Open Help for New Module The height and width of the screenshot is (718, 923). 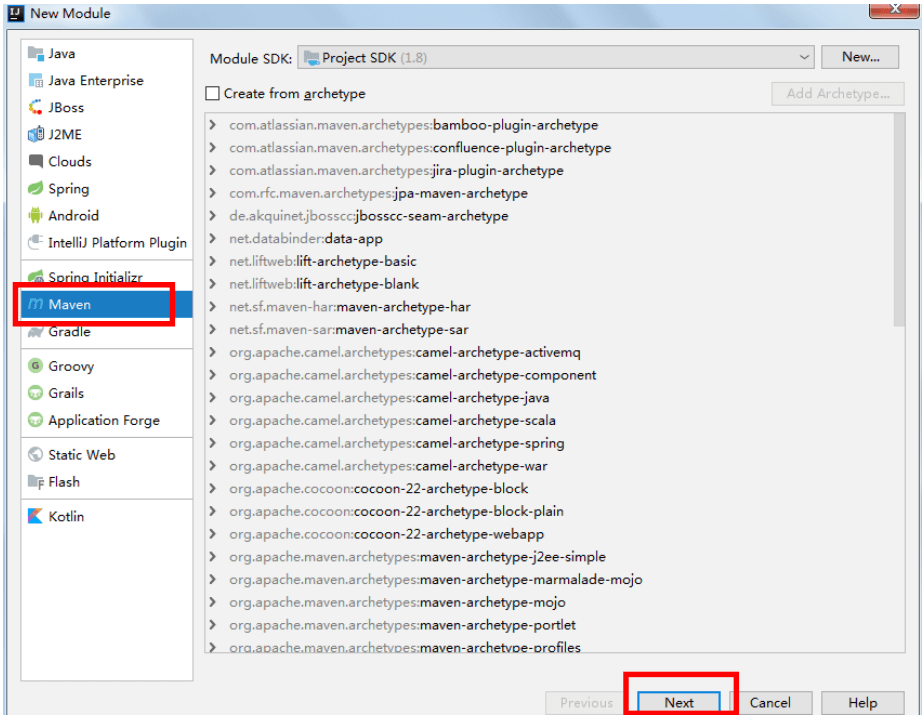click(862, 703)
